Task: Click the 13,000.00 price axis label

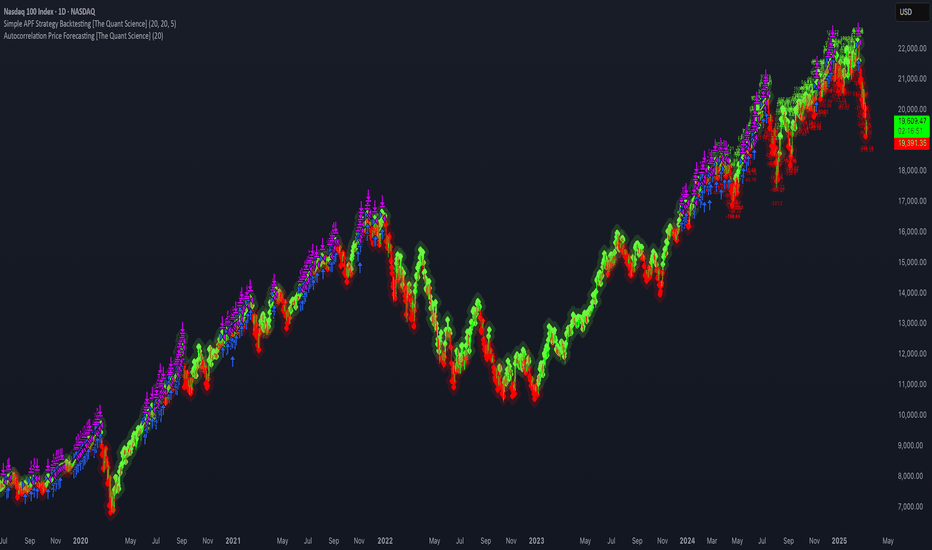Action: click(912, 323)
